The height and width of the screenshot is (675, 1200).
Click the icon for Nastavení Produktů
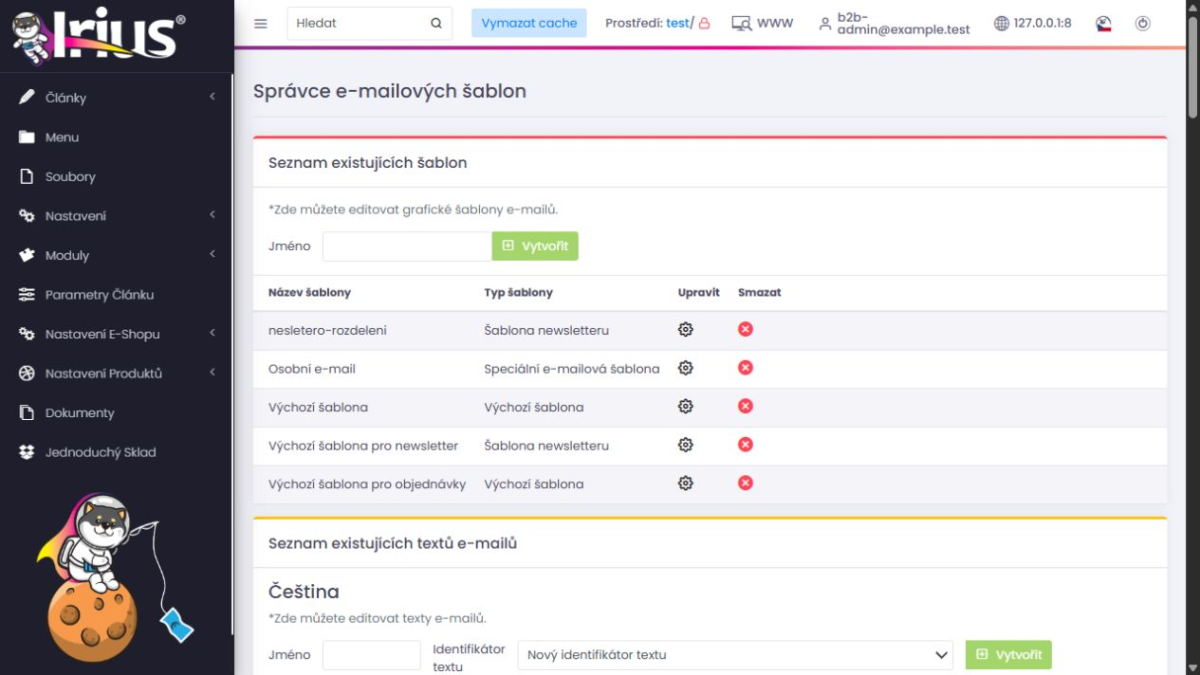[x=27, y=373]
